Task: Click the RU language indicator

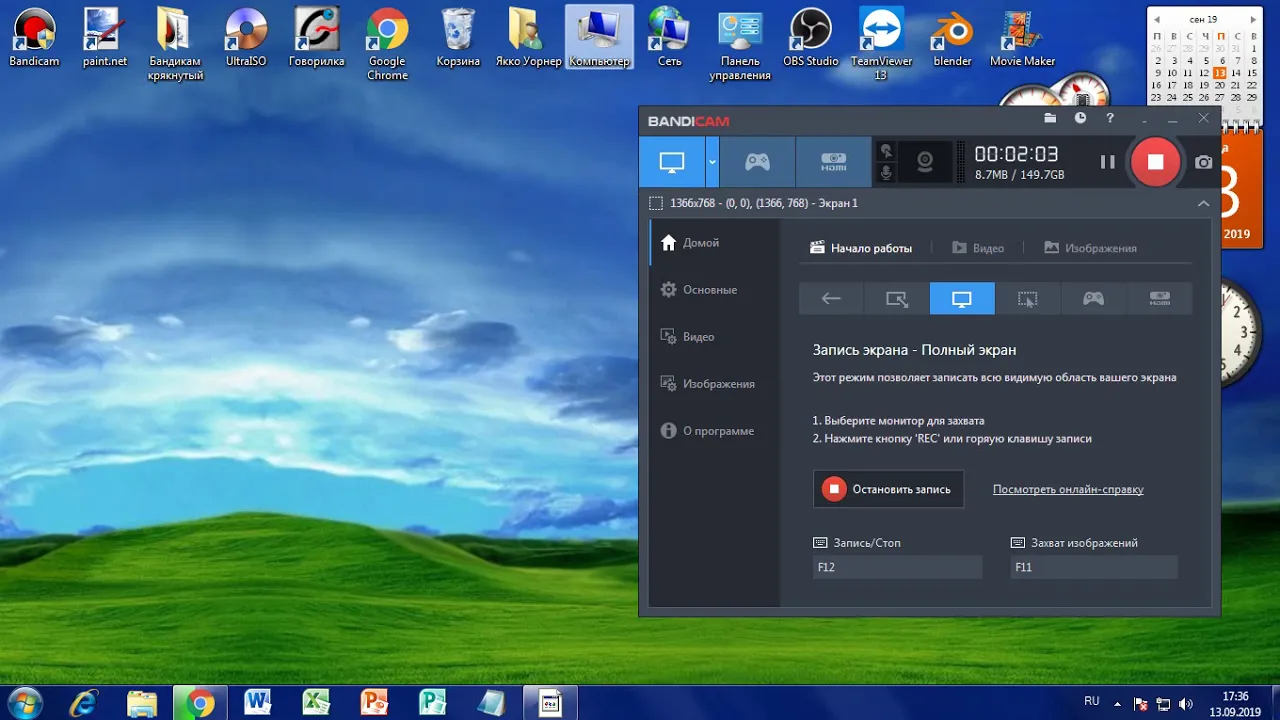Action: 1092,701
